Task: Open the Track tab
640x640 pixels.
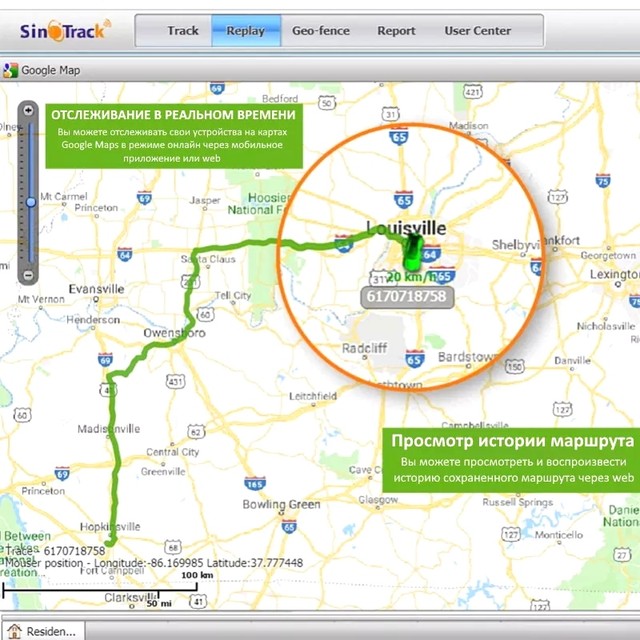Action: tap(182, 31)
